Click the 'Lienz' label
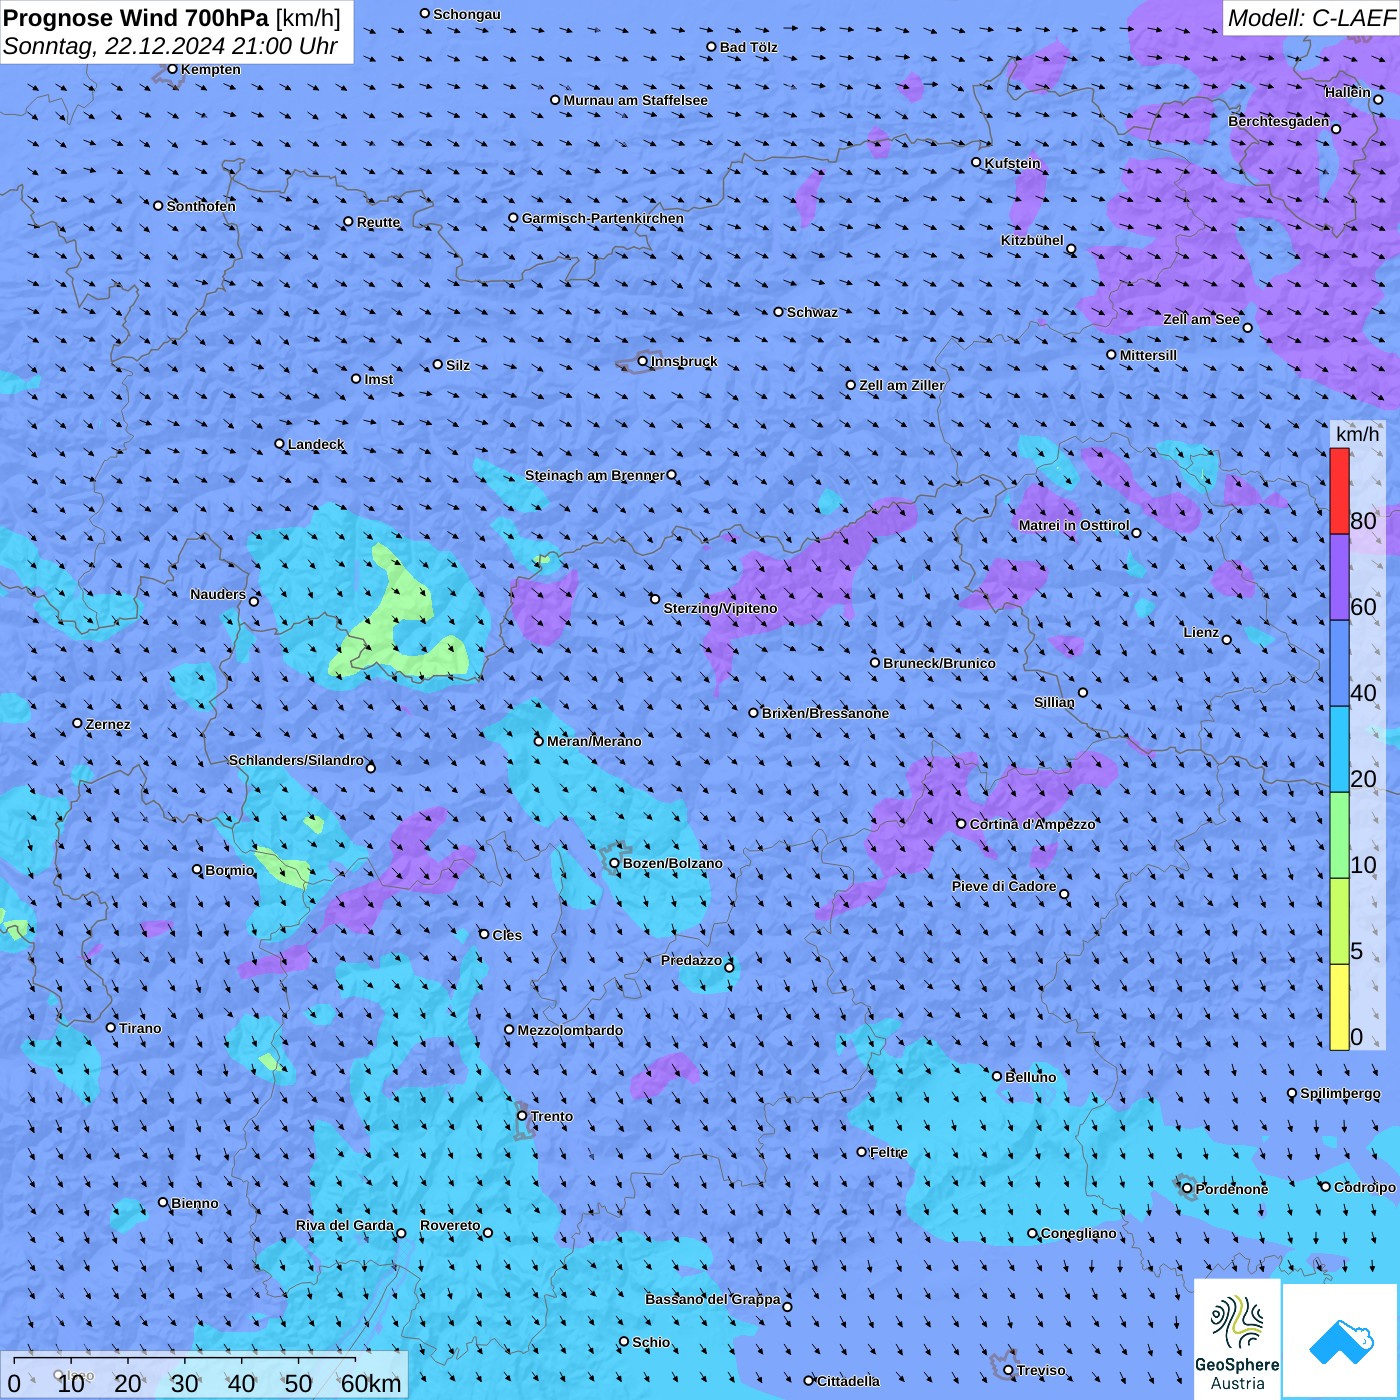The image size is (1400, 1400). (1201, 632)
